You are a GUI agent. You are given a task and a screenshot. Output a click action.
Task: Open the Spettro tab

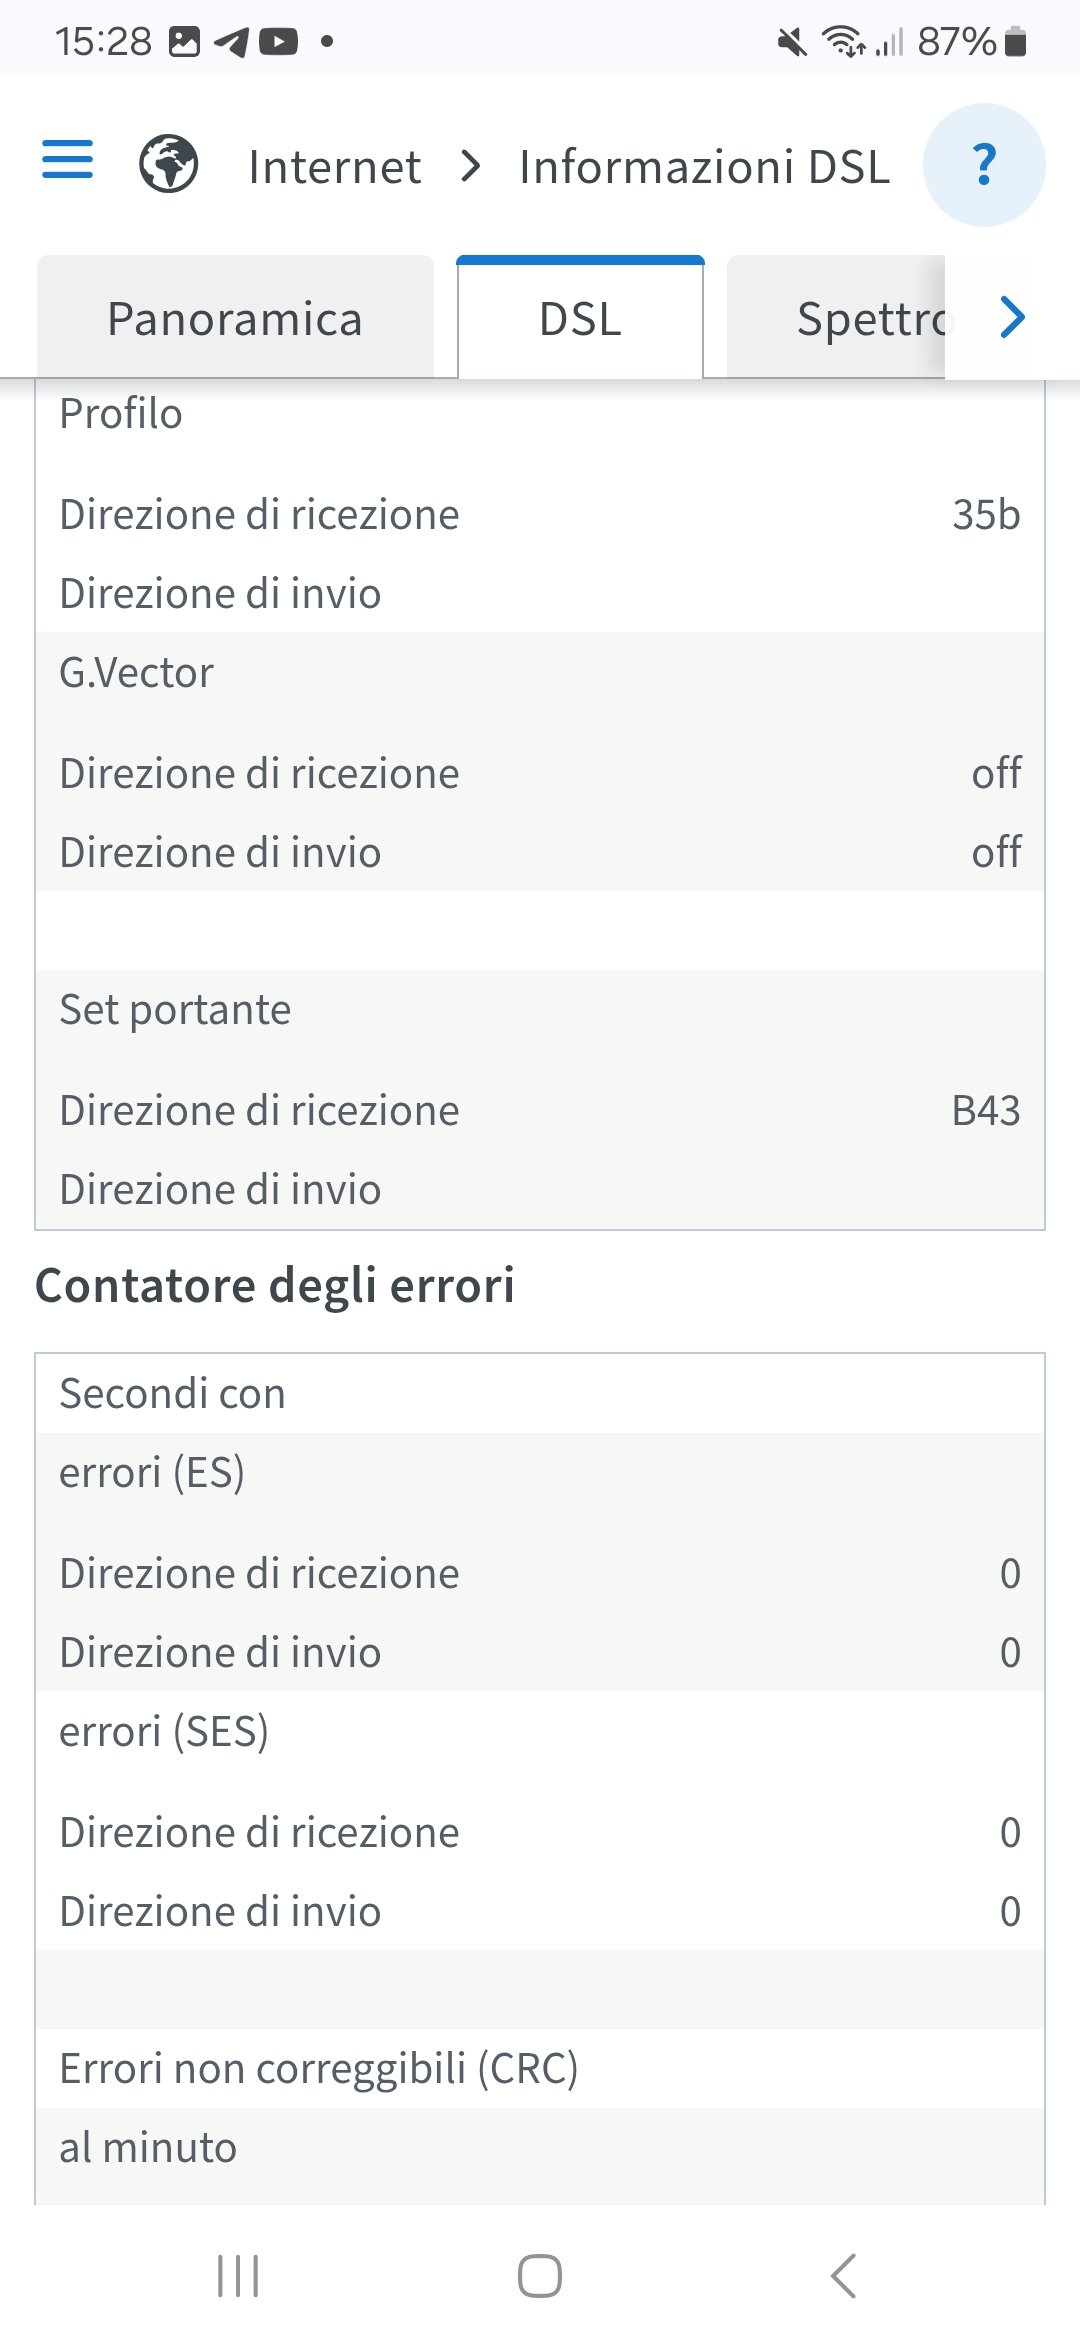[870, 320]
